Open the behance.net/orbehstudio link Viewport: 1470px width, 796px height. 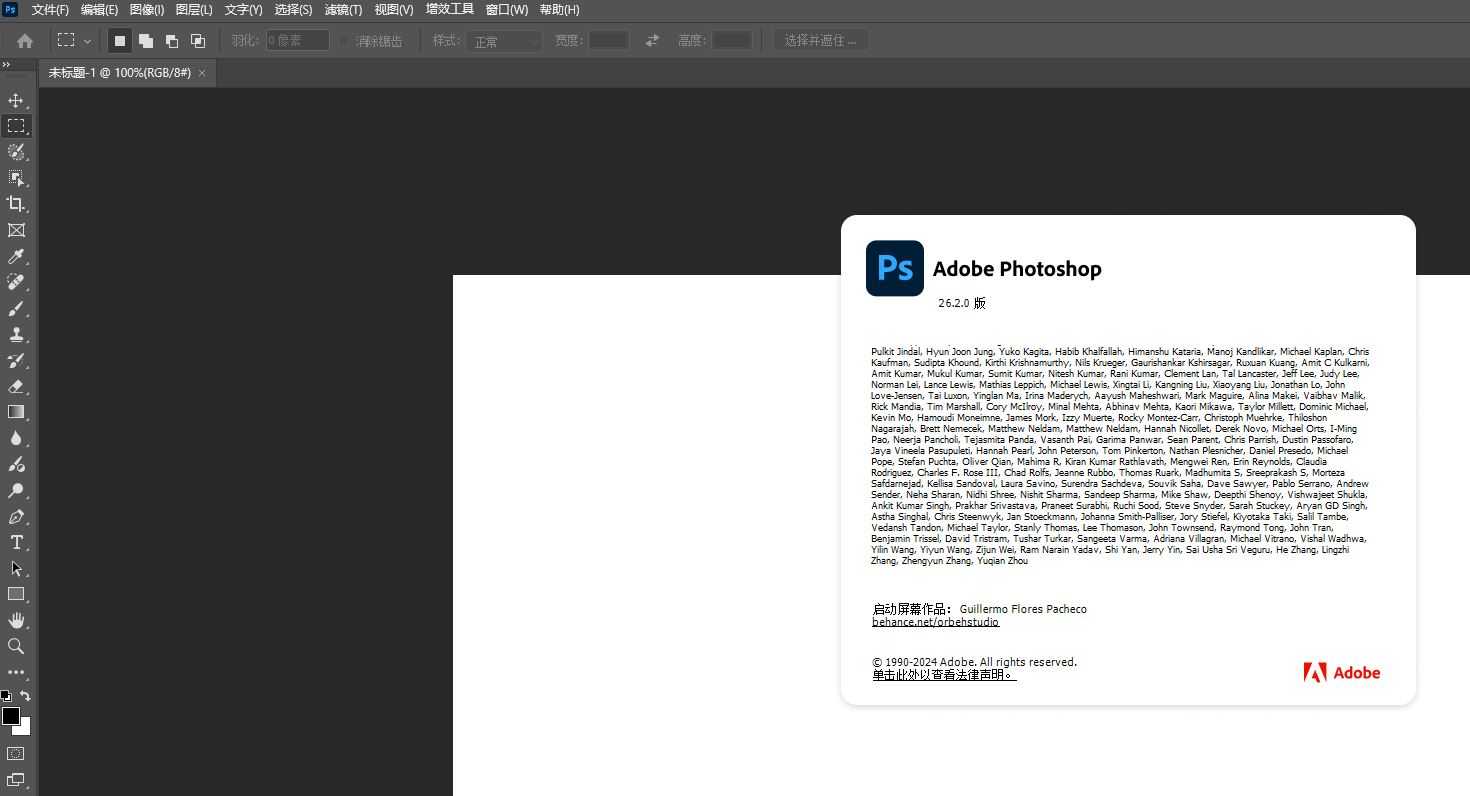935,622
